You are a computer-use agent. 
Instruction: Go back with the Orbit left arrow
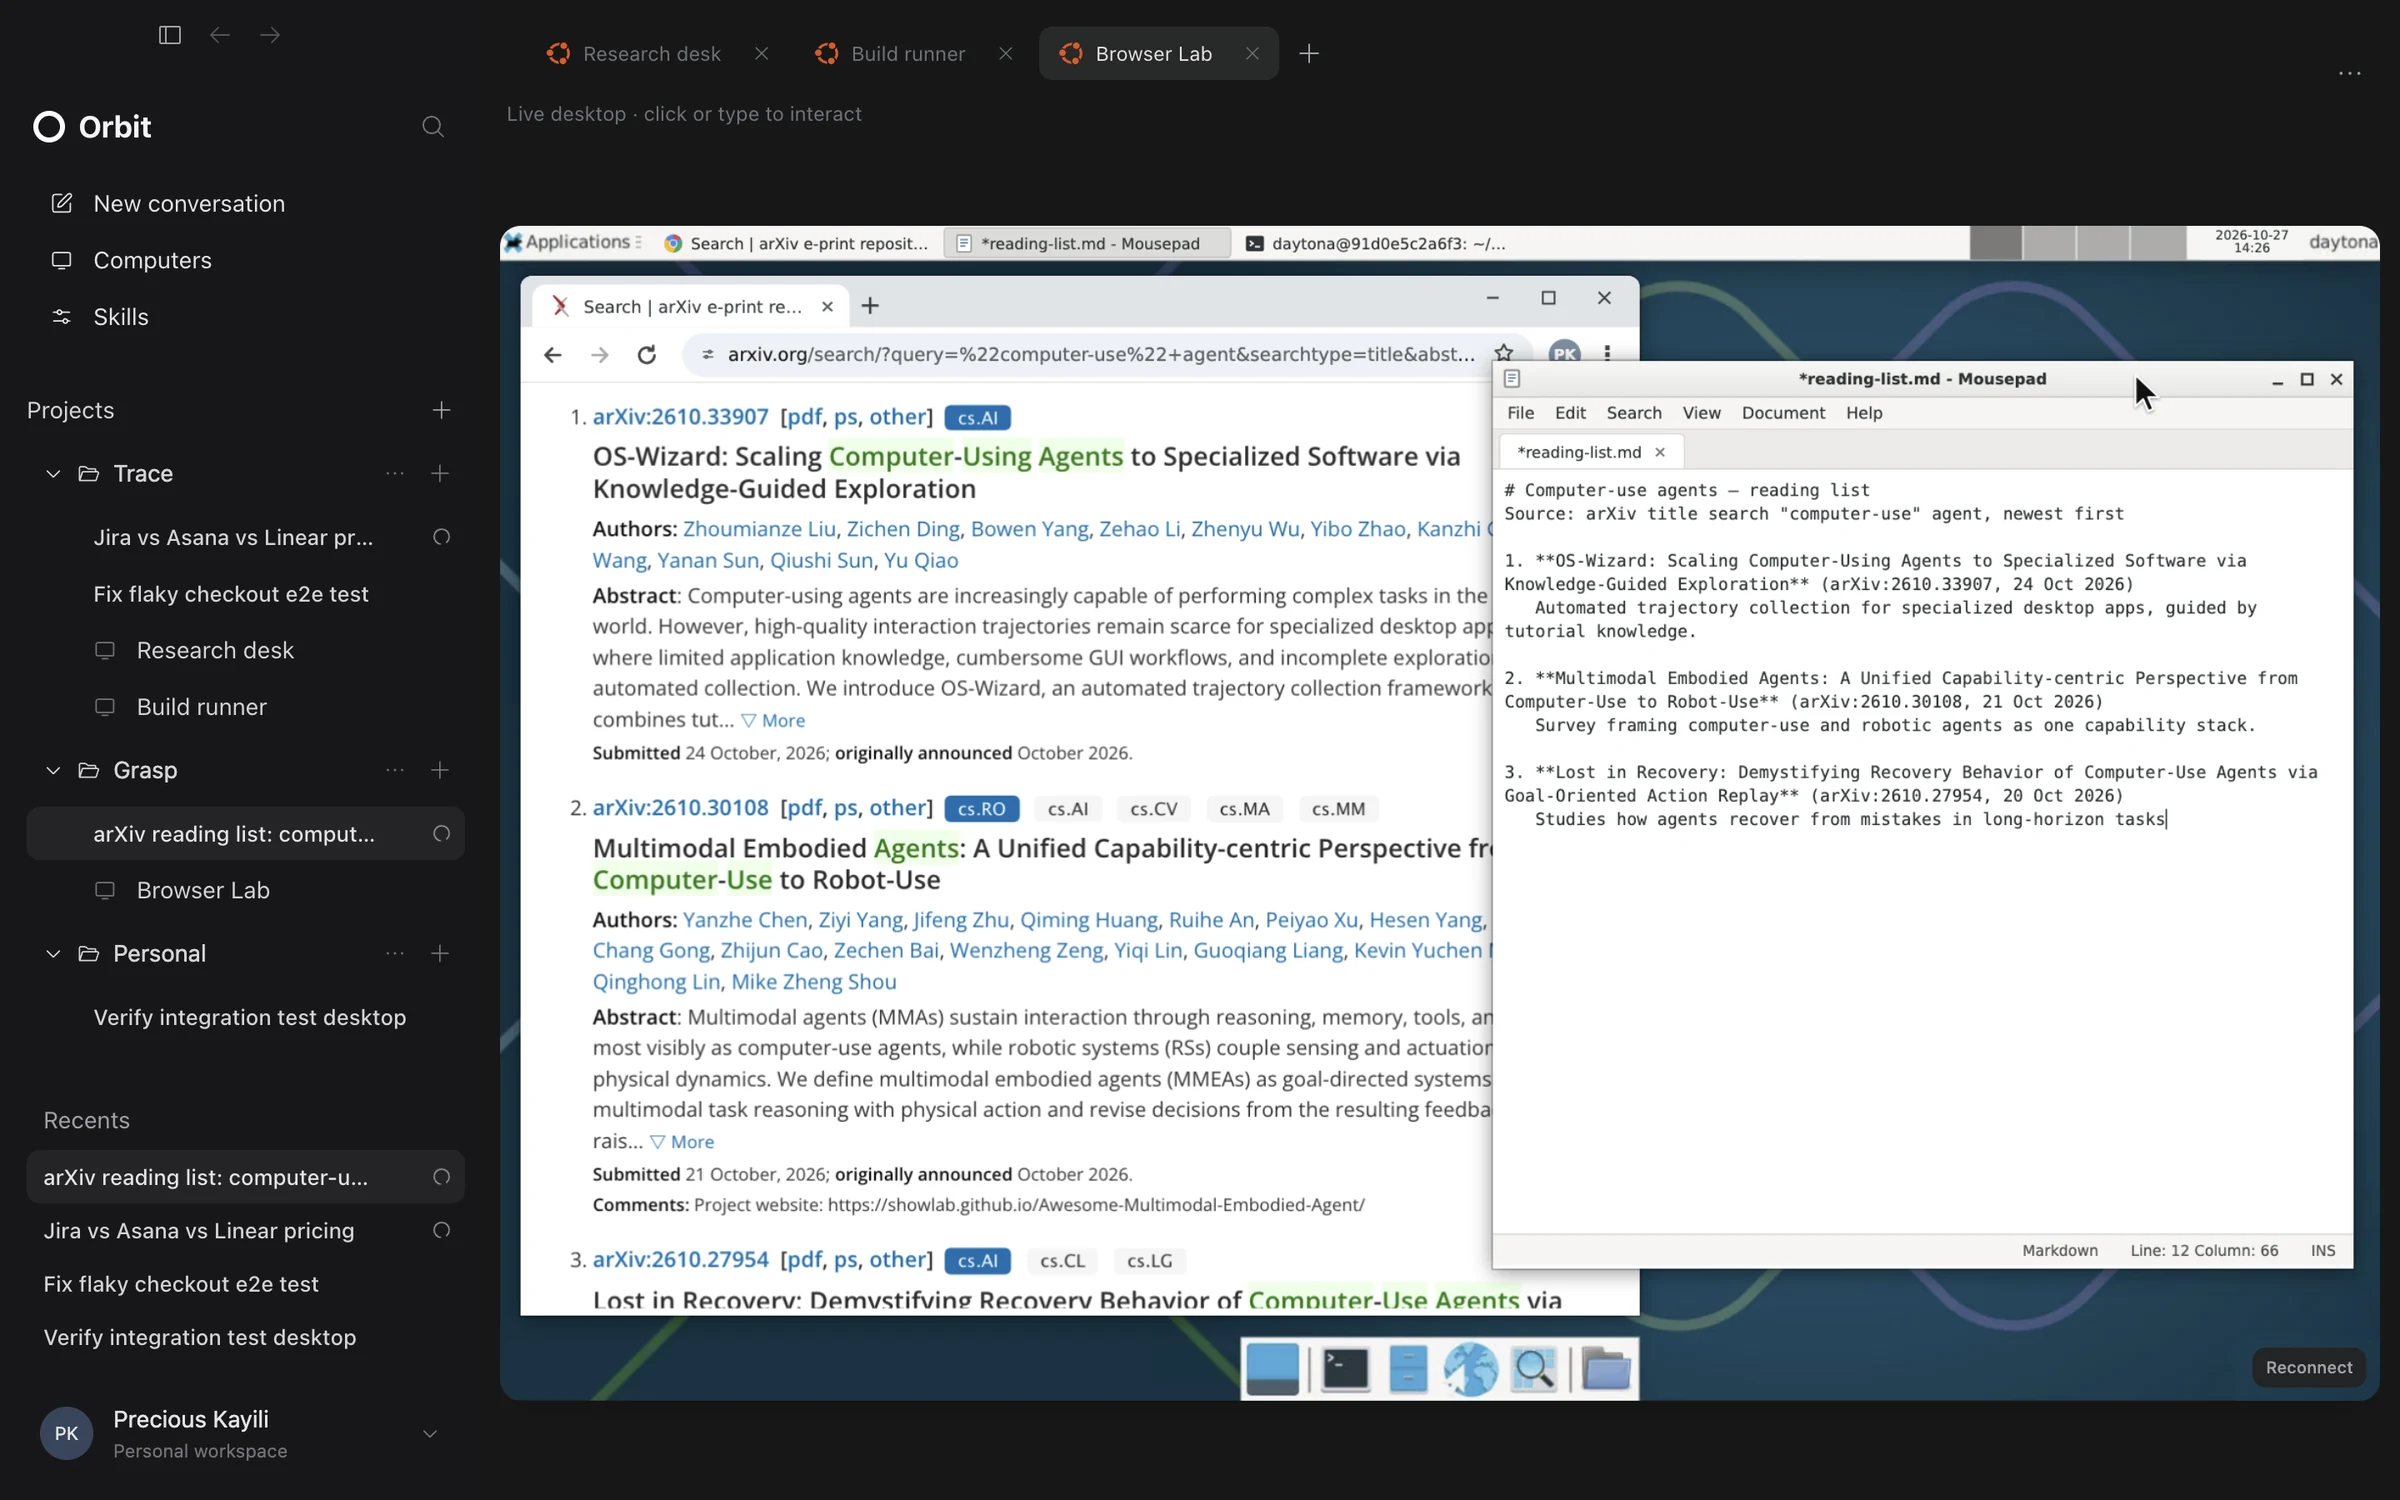[x=220, y=35]
